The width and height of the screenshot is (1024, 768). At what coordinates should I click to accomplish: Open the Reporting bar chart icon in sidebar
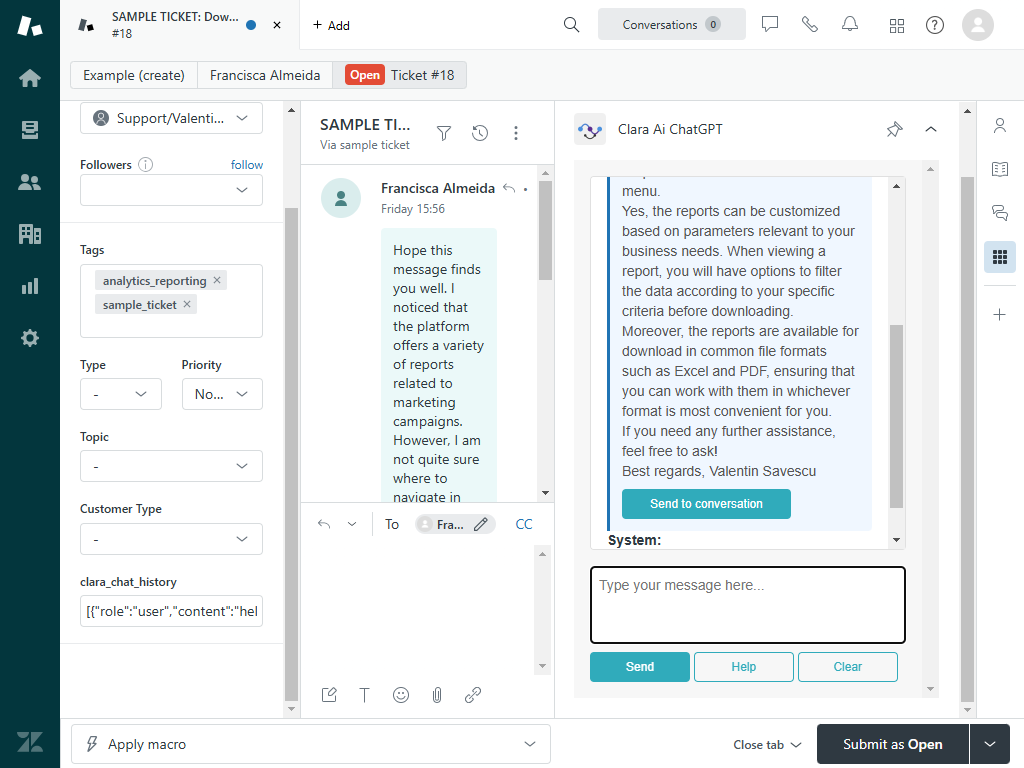[30, 286]
